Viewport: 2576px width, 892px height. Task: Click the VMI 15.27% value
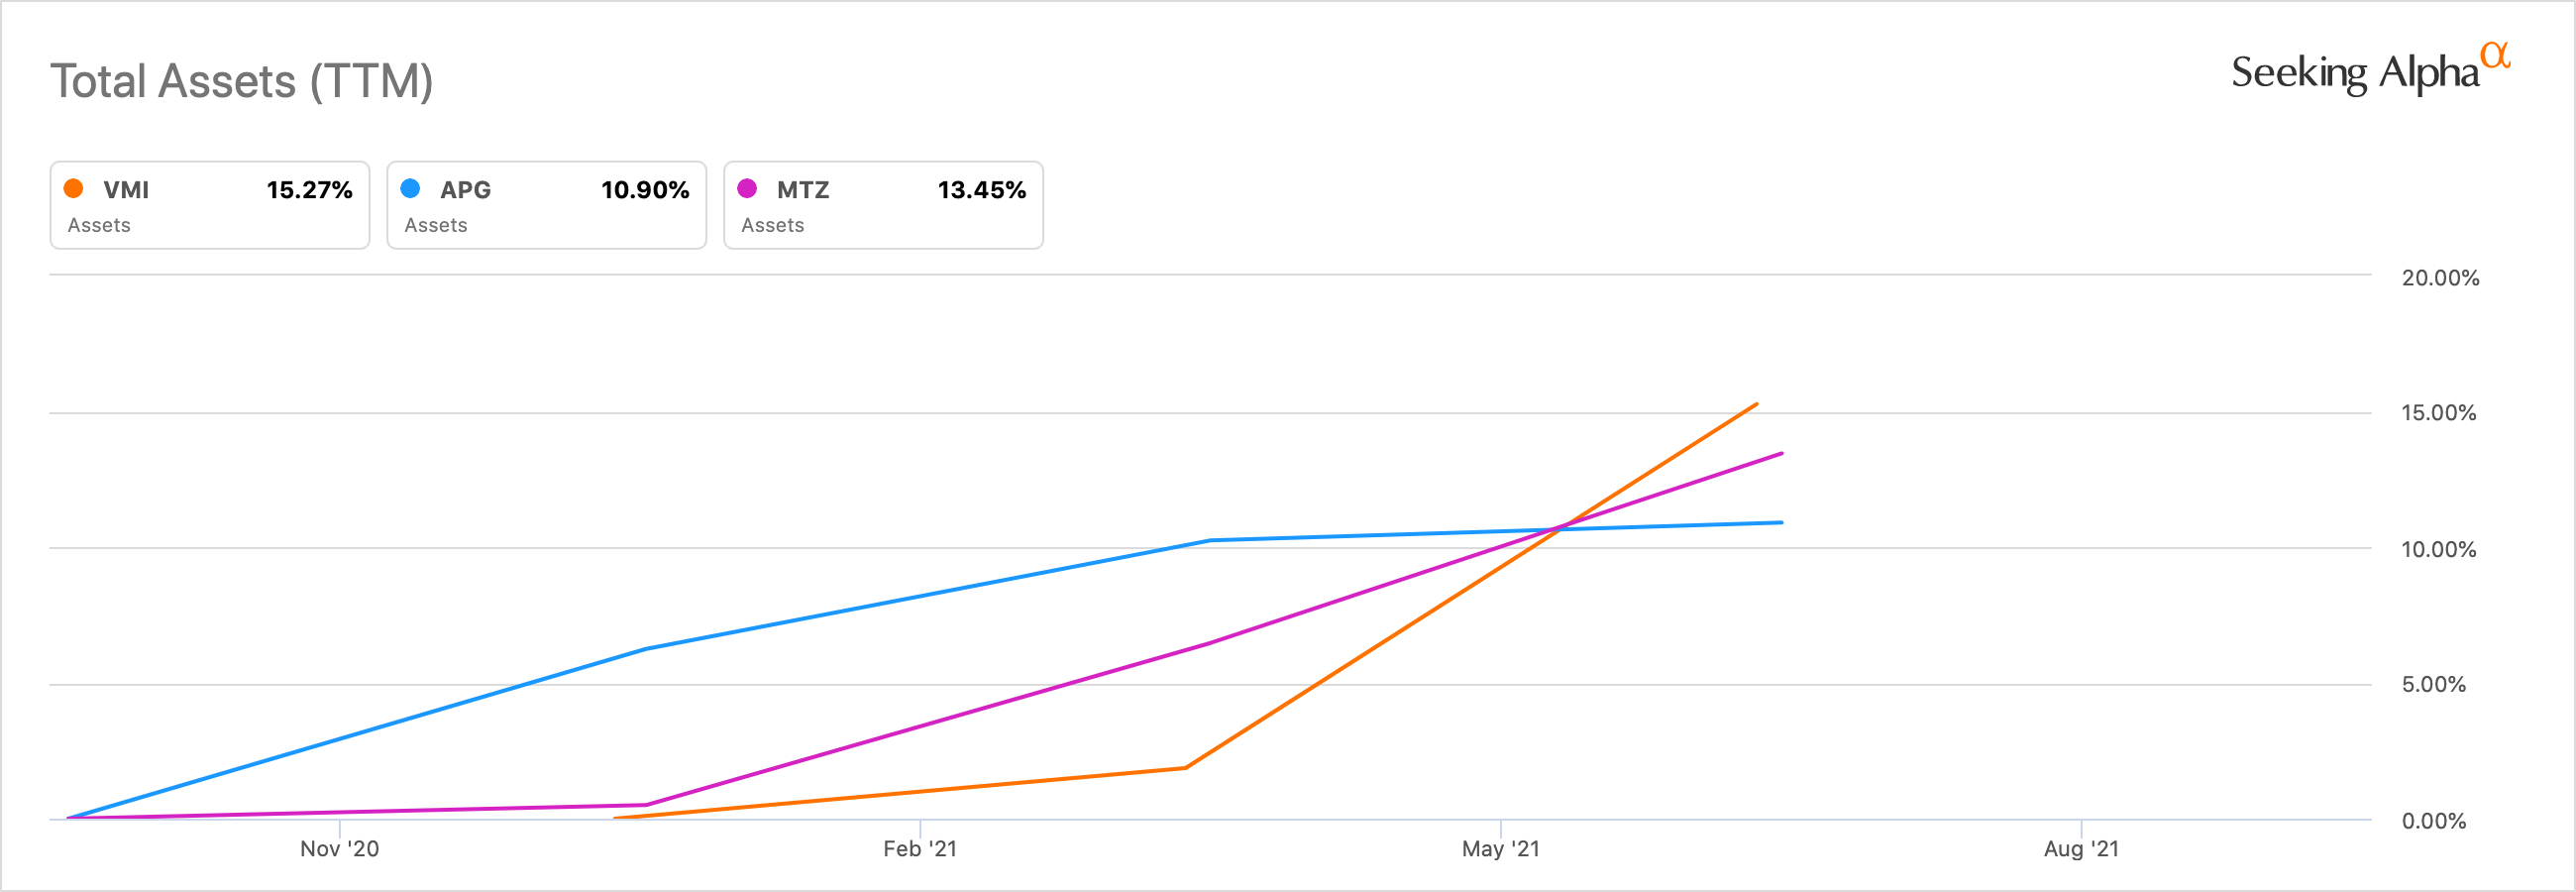click(x=309, y=190)
